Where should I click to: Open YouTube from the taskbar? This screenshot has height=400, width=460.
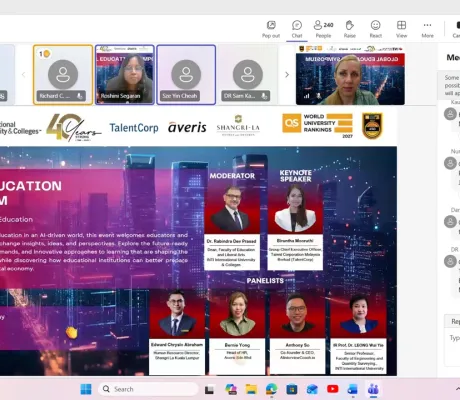click(333, 389)
